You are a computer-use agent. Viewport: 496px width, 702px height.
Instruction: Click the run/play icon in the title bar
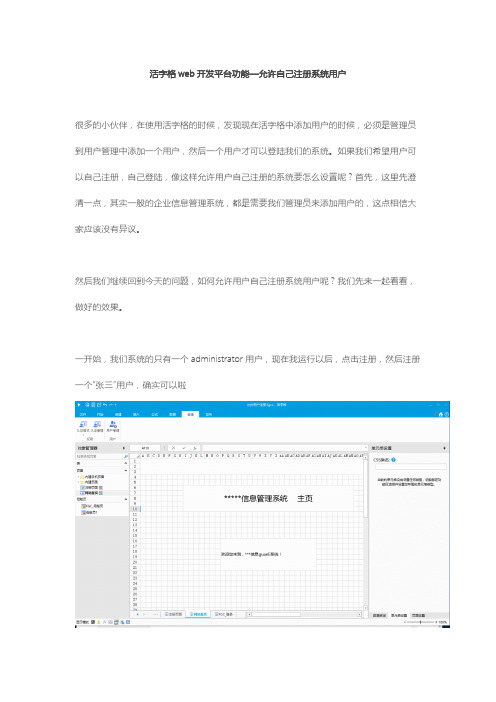click(79, 405)
